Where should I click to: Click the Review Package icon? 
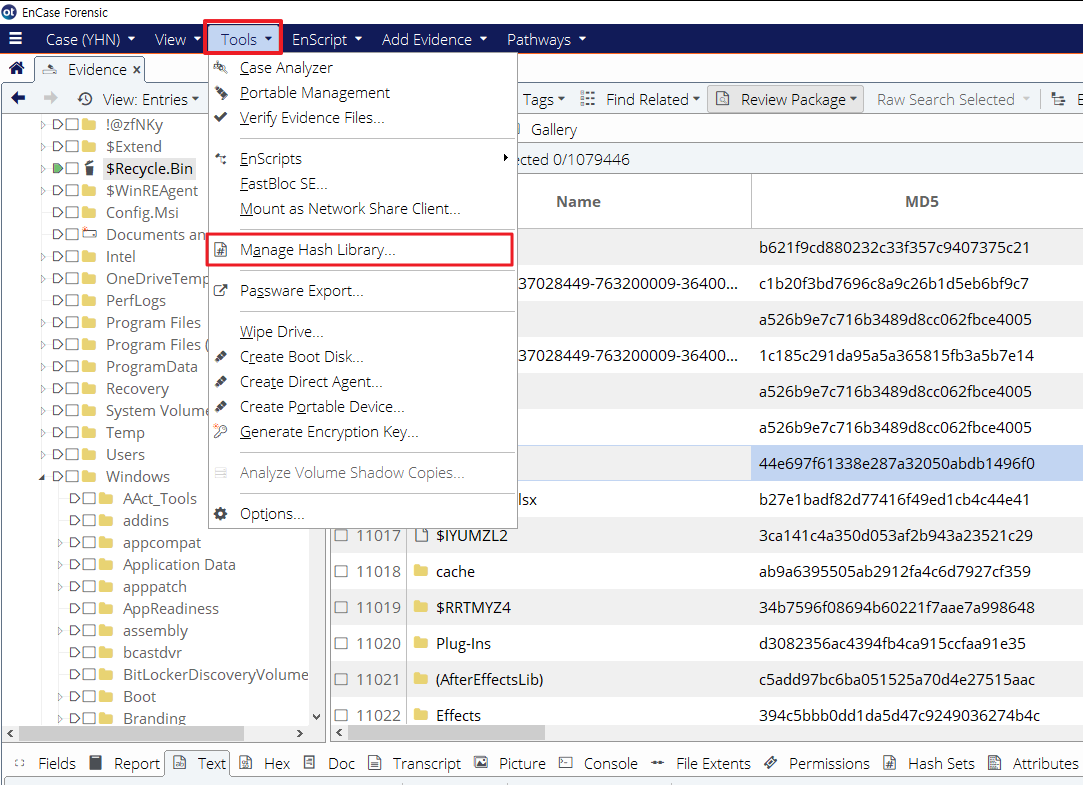coord(722,99)
